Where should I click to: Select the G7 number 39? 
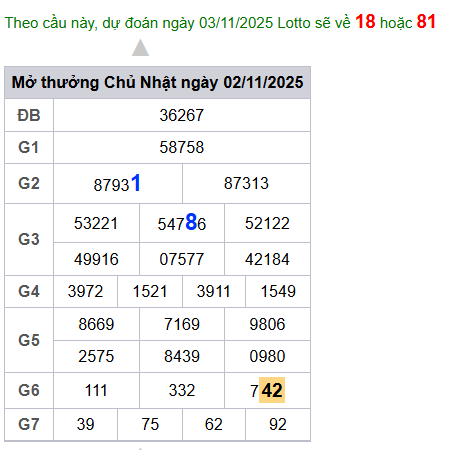pos(85,424)
